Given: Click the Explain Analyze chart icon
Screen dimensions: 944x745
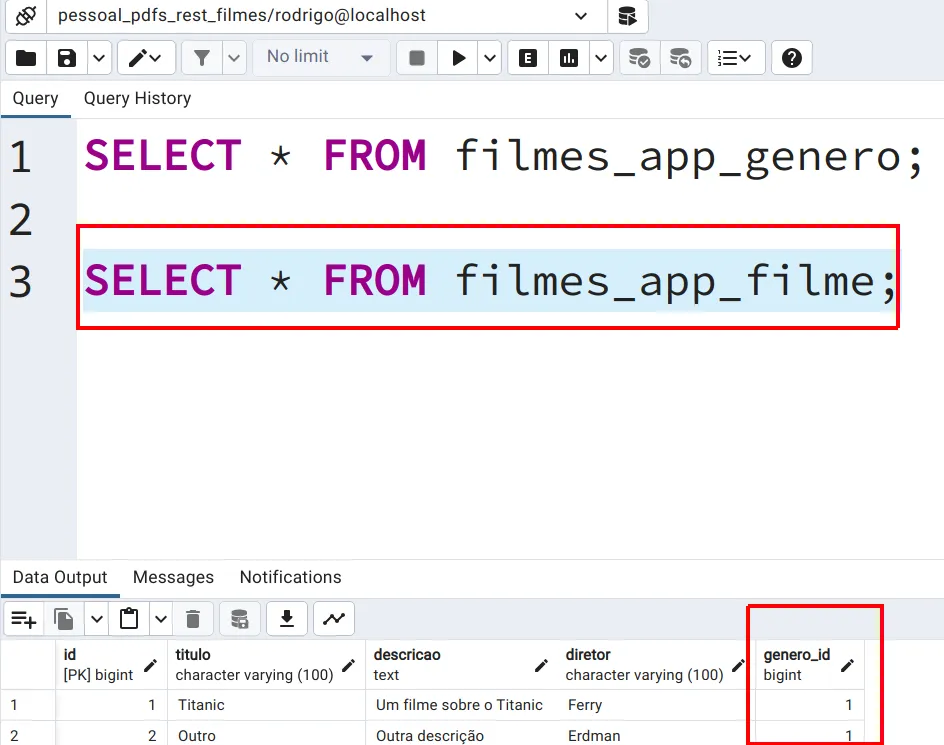Looking at the screenshot, I should click(569, 58).
